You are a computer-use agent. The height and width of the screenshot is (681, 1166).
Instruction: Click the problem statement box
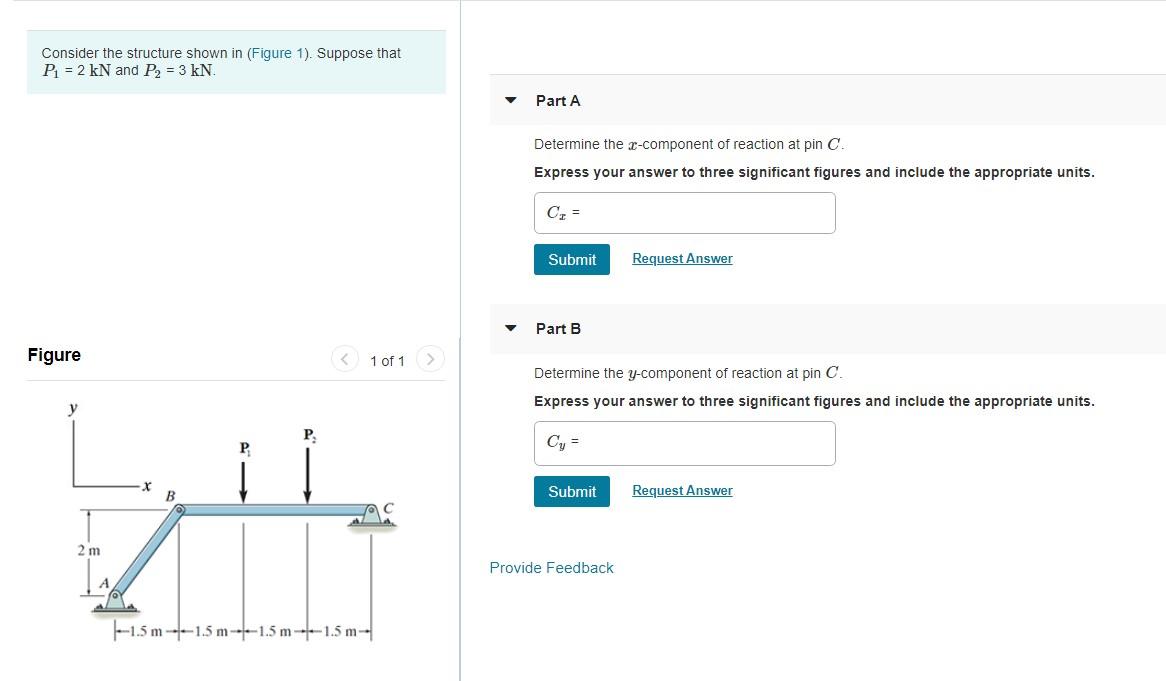click(x=235, y=61)
